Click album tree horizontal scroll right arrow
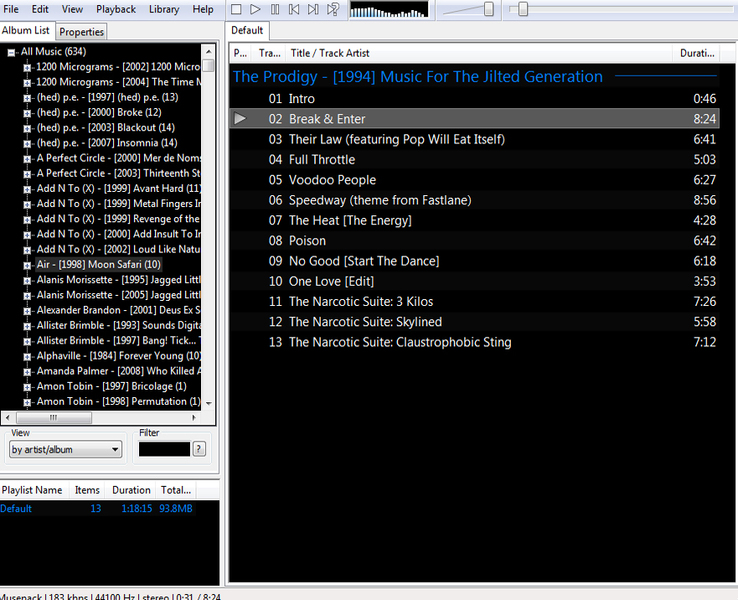Image resolution: width=738 pixels, height=600 pixels. 194,417
